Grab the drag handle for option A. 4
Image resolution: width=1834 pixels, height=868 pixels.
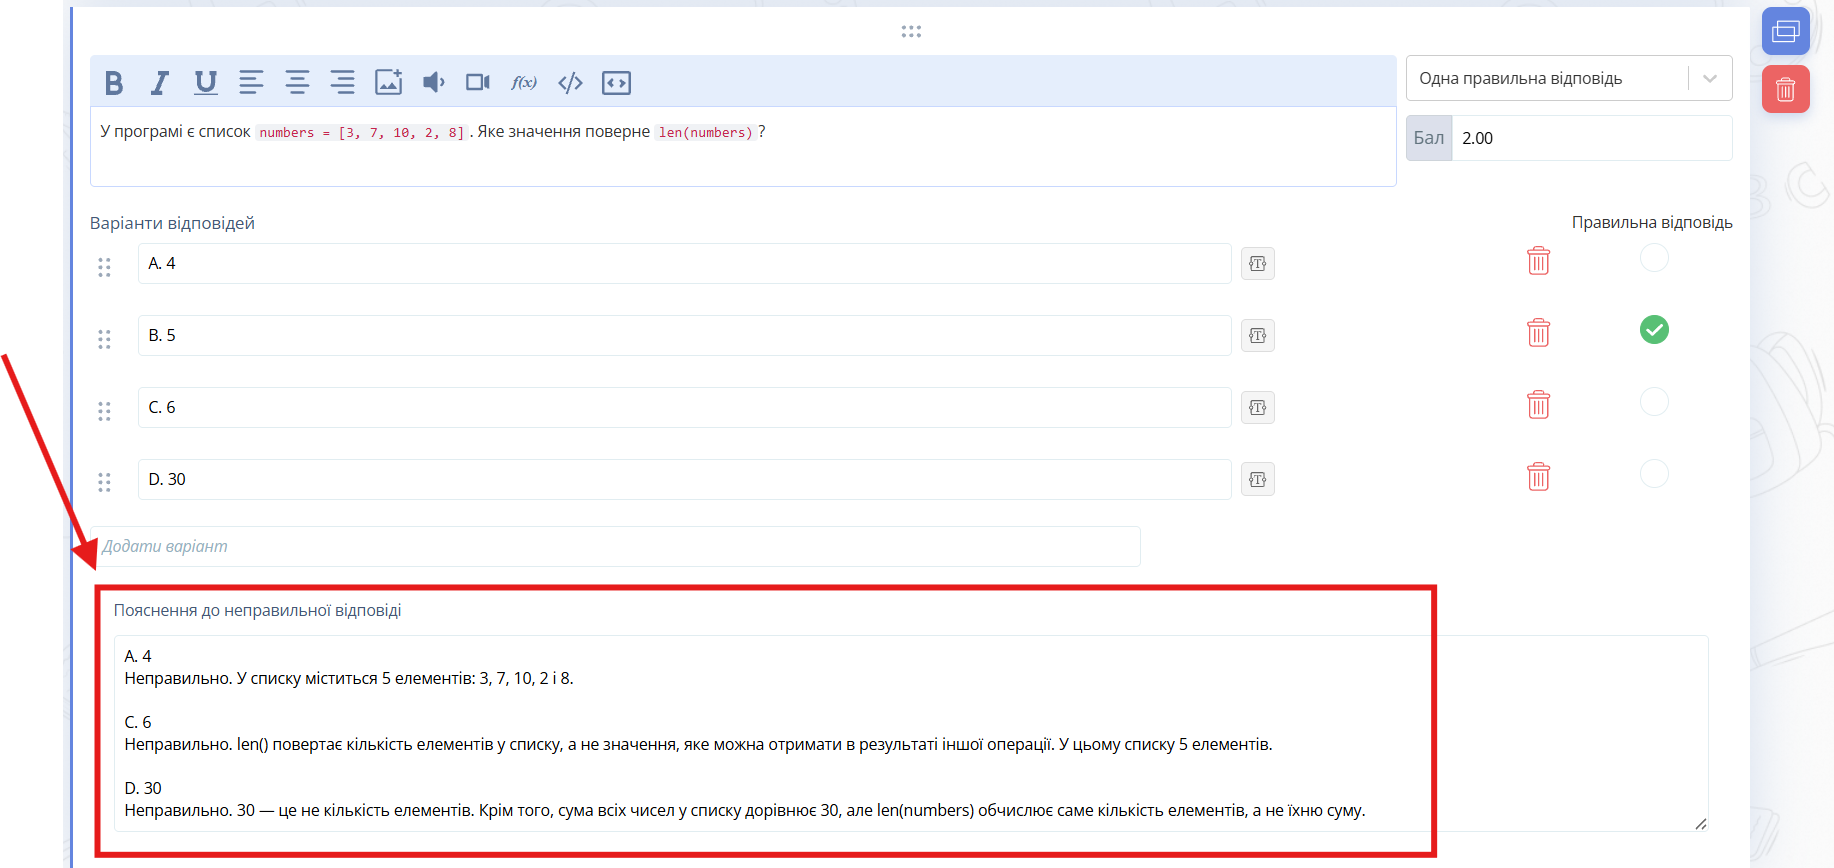104,267
